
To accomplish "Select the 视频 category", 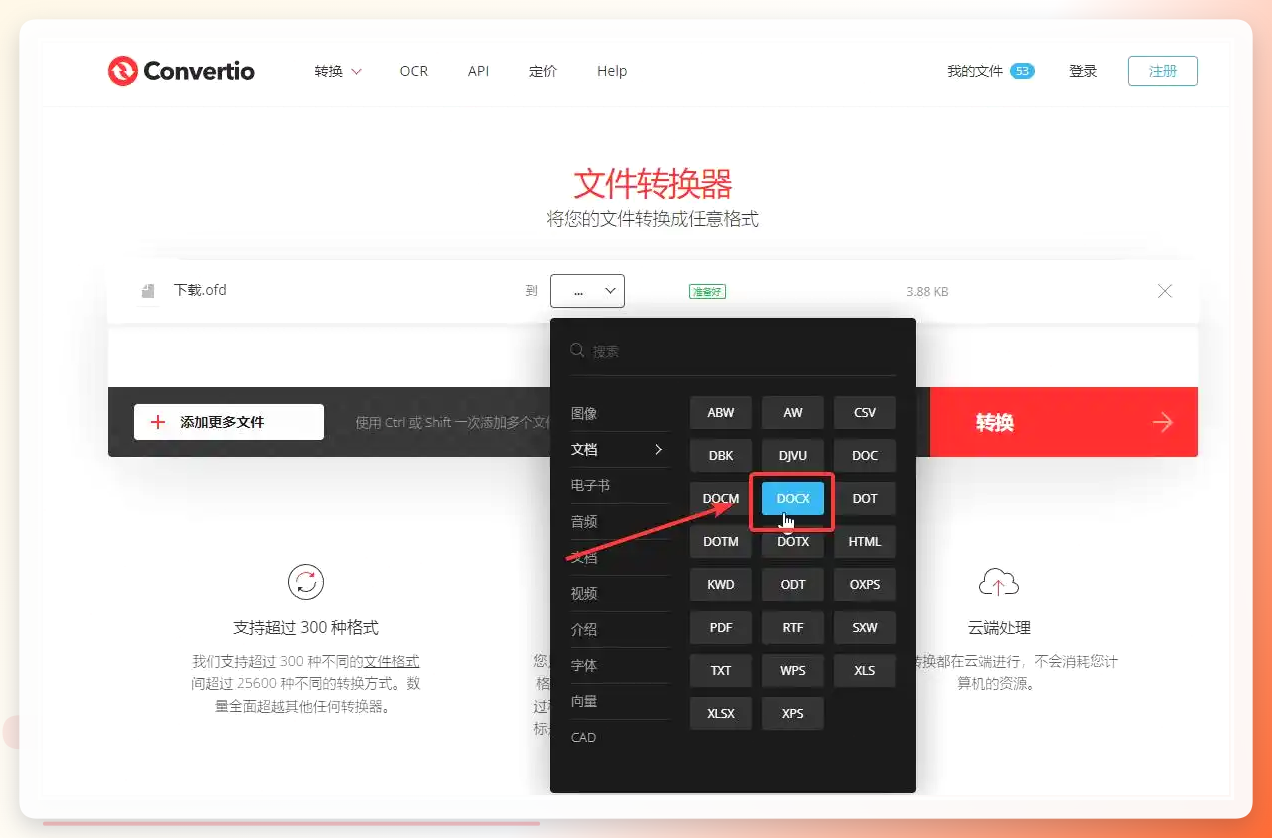I will click(x=584, y=593).
